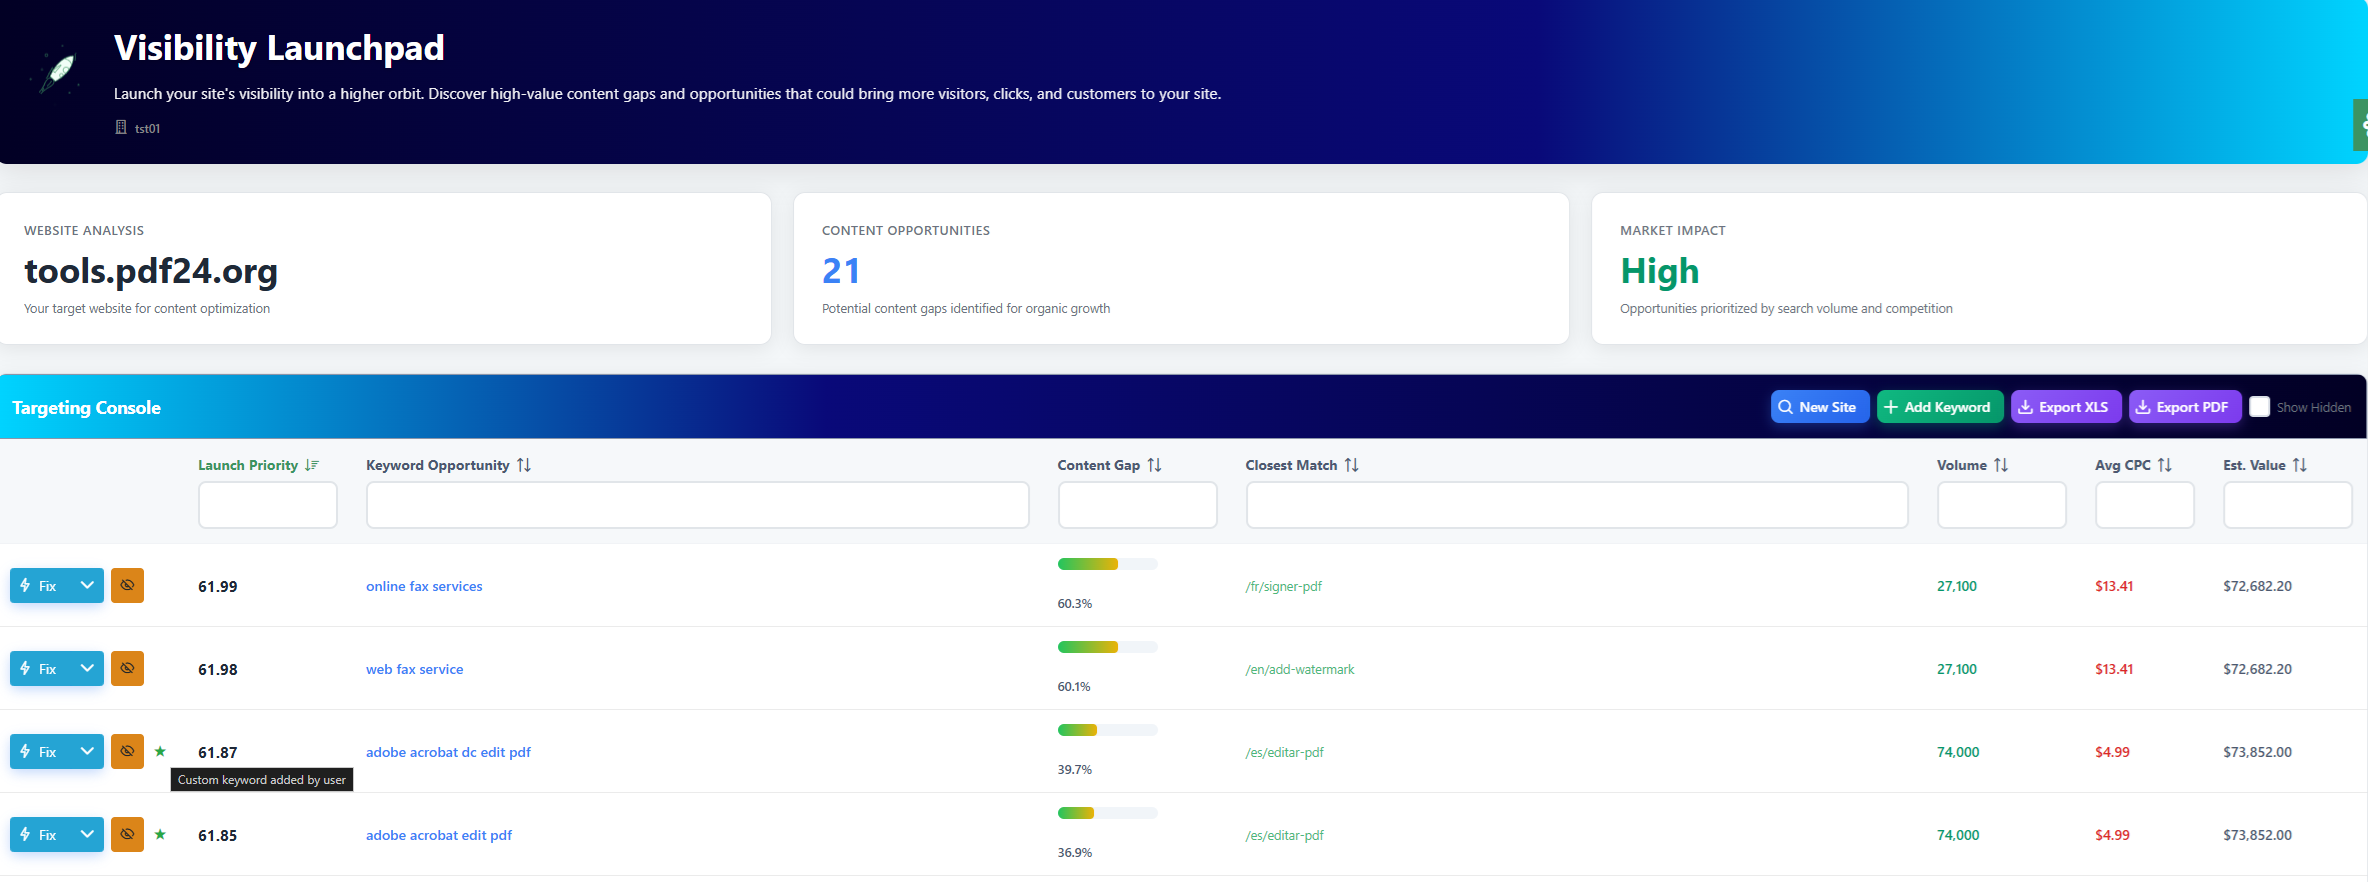Viewport: 2368px width, 882px height.
Task: Toggle the Show Hidden checkbox
Action: point(2259,407)
